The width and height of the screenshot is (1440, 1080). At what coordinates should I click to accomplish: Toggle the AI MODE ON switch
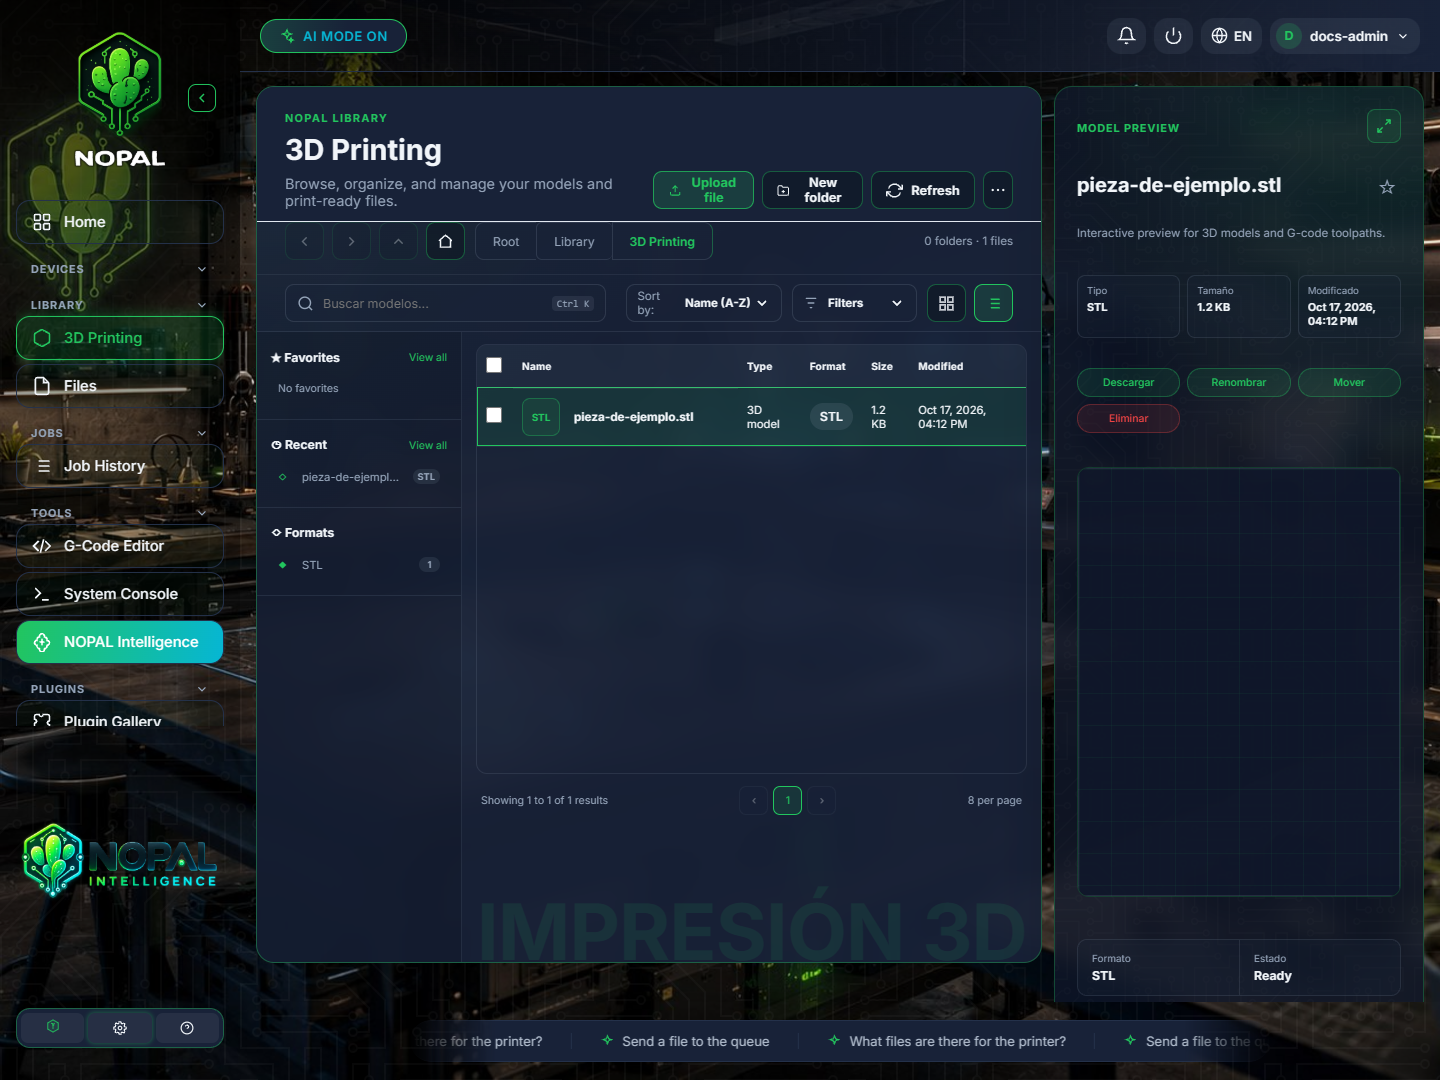(333, 36)
